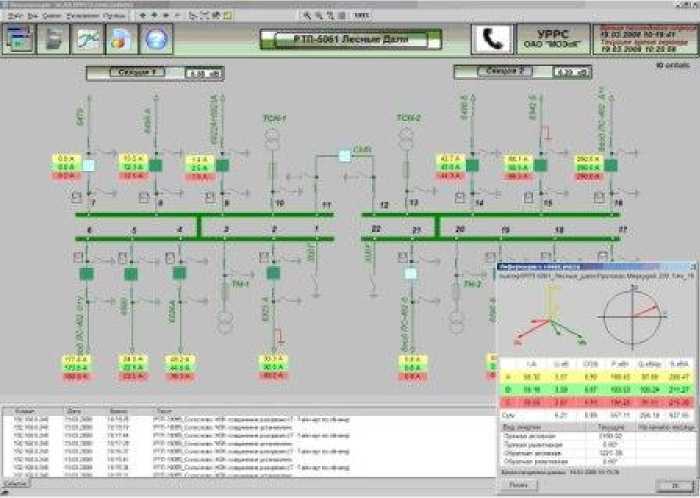Toggle the green breaker on feeder 16

tap(611, 166)
